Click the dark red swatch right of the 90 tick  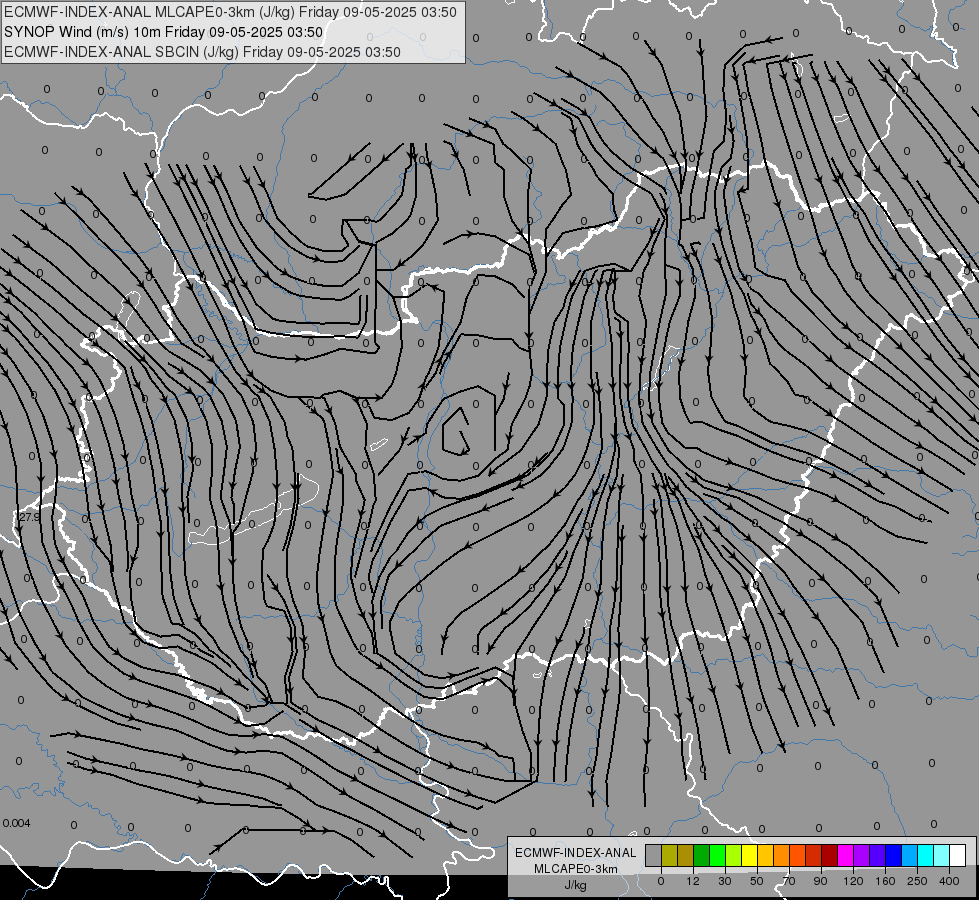830,855
